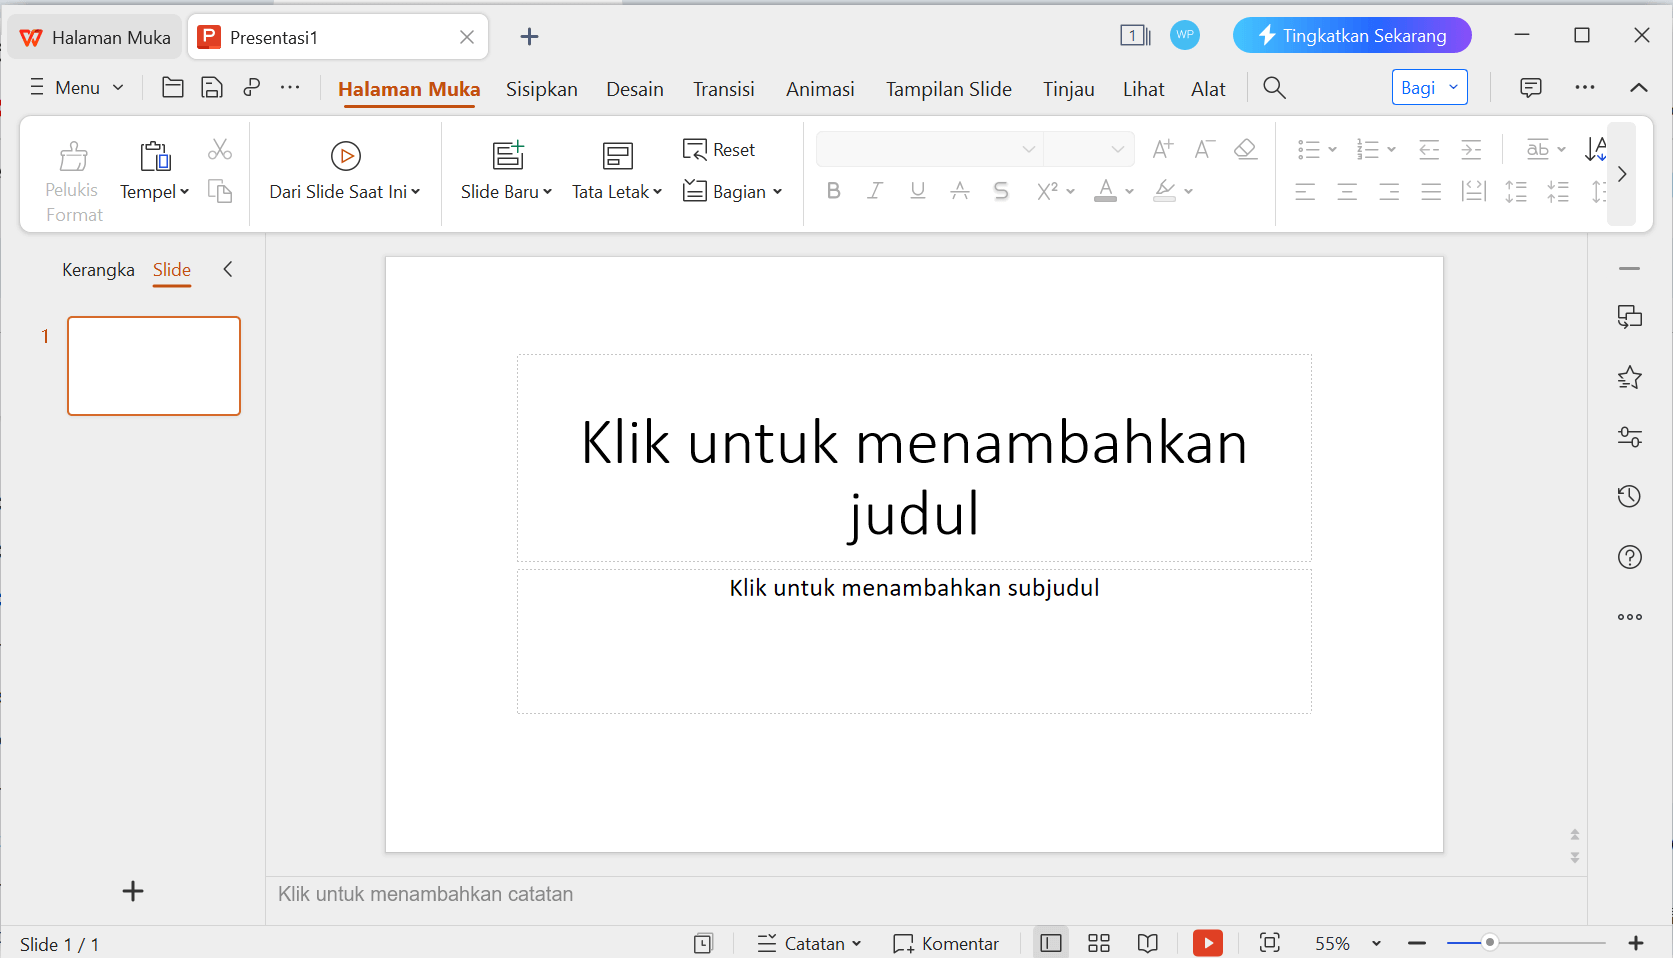Image resolution: width=1673 pixels, height=958 pixels.
Task: Toggle bold formatting
Action: 833,191
